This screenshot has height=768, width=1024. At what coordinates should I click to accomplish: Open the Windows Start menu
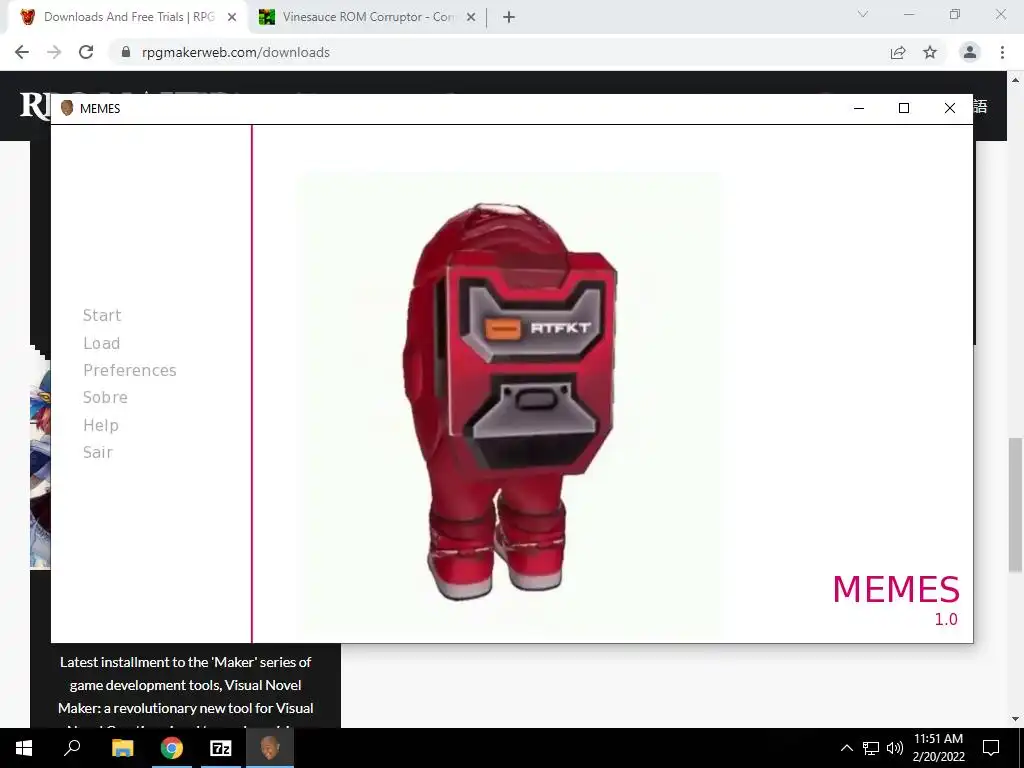(24, 748)
